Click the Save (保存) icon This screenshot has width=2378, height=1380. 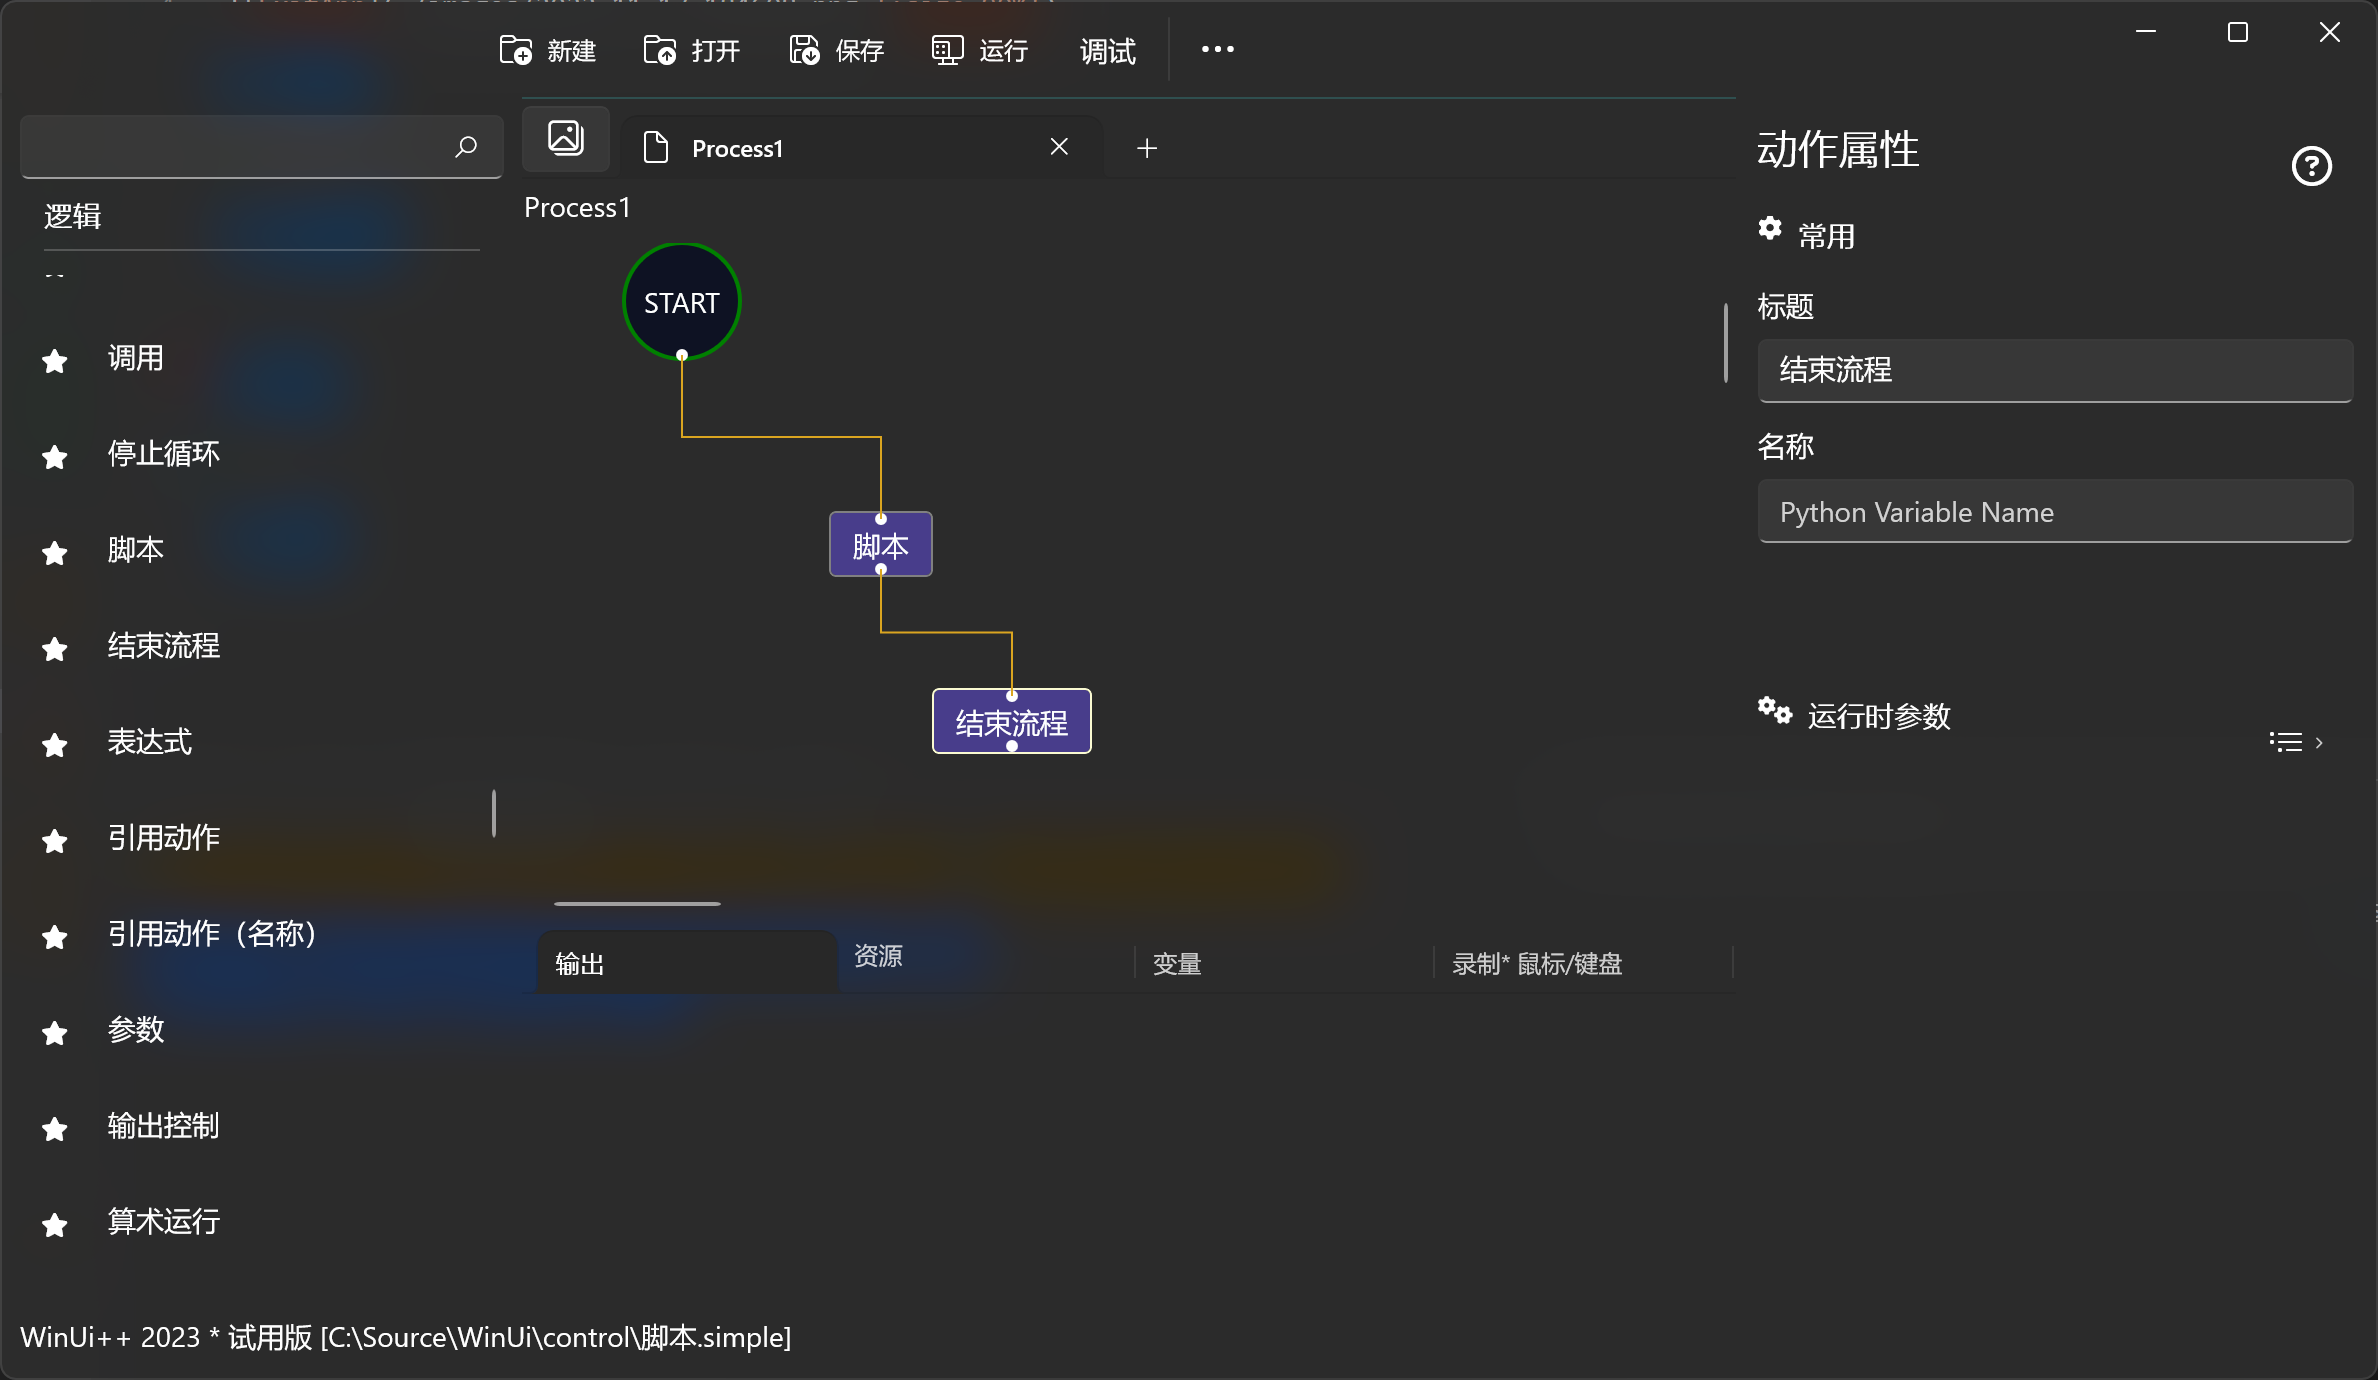click(804, 50)
